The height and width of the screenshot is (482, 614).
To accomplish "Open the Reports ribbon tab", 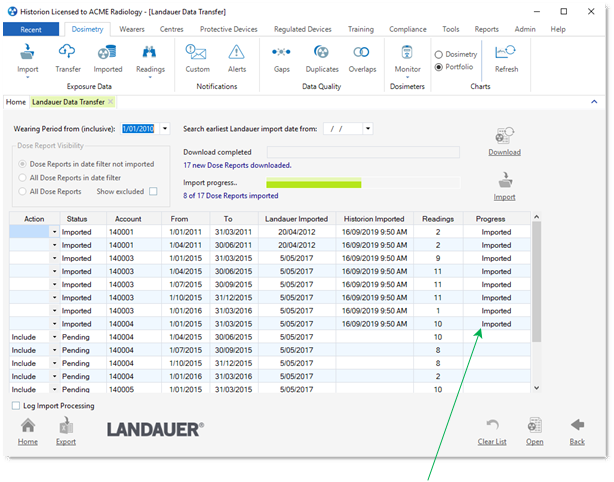I will (x=486, y=29).
